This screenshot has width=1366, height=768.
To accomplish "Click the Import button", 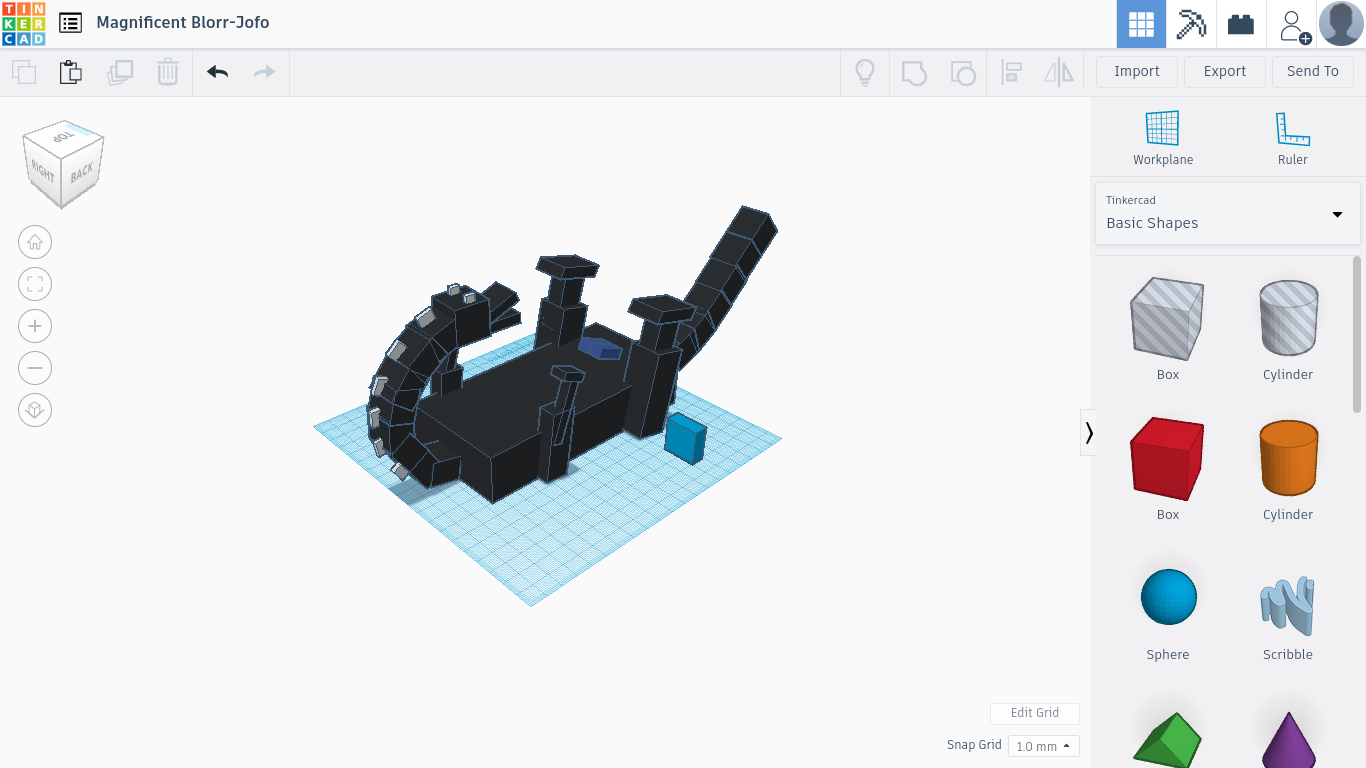I will point(1137,71).
